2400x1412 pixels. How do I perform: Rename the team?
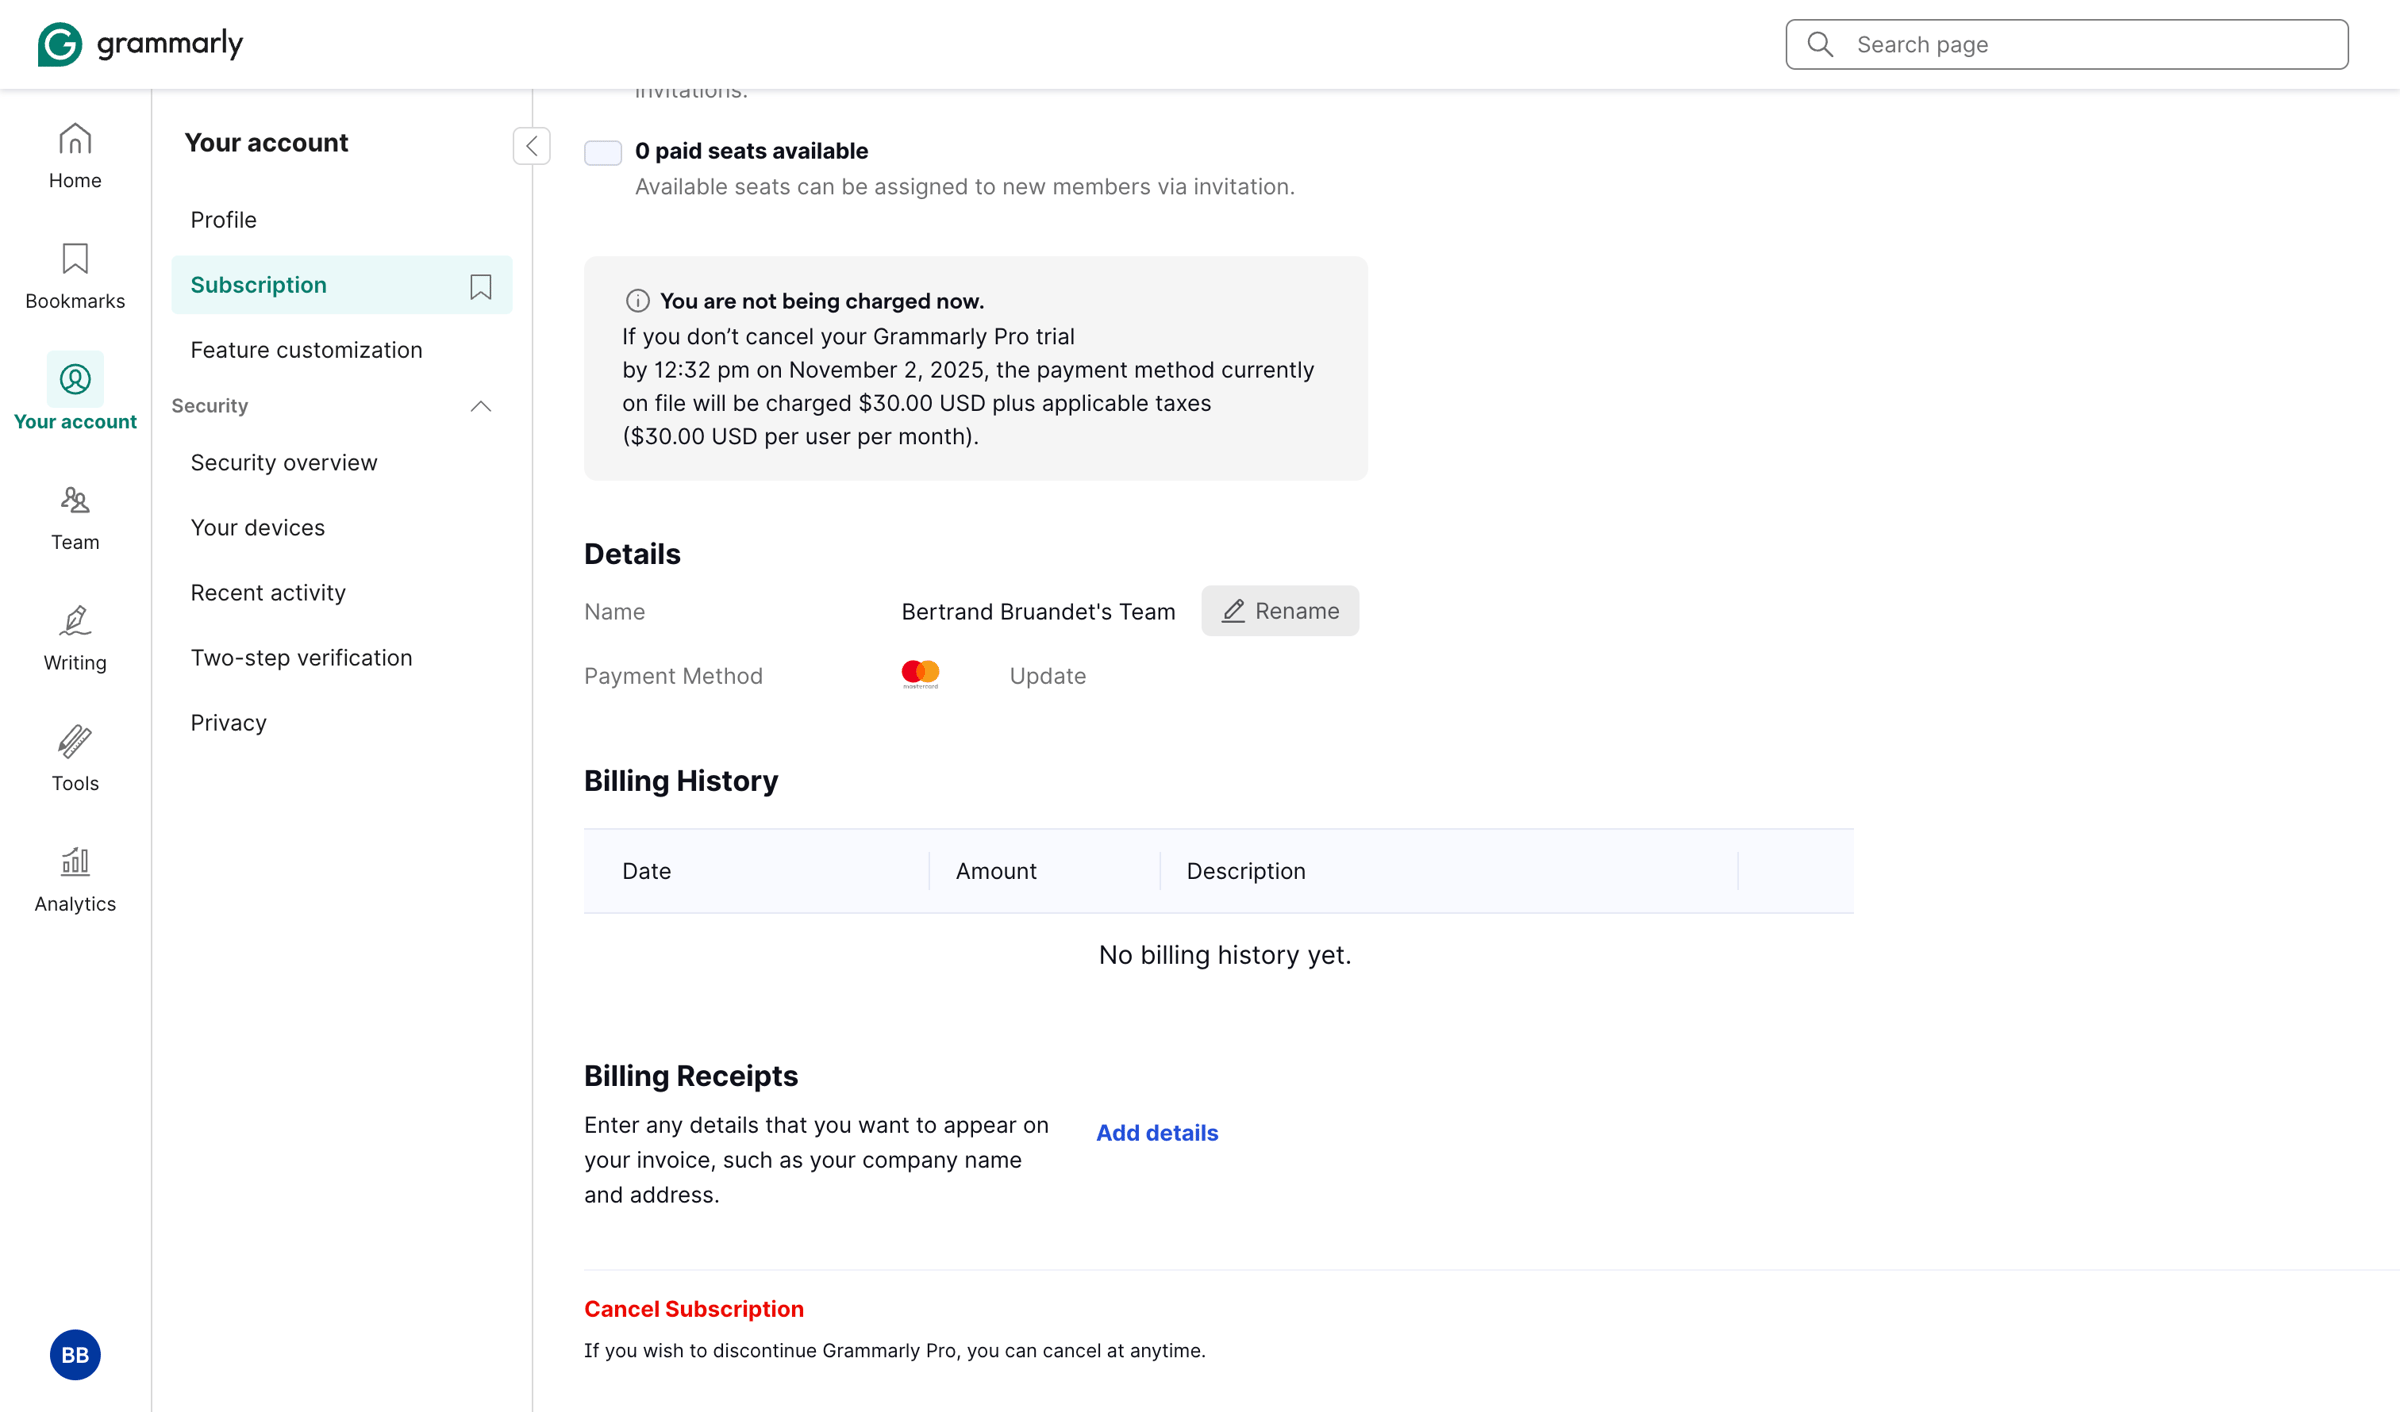[x=1280, y=611]
